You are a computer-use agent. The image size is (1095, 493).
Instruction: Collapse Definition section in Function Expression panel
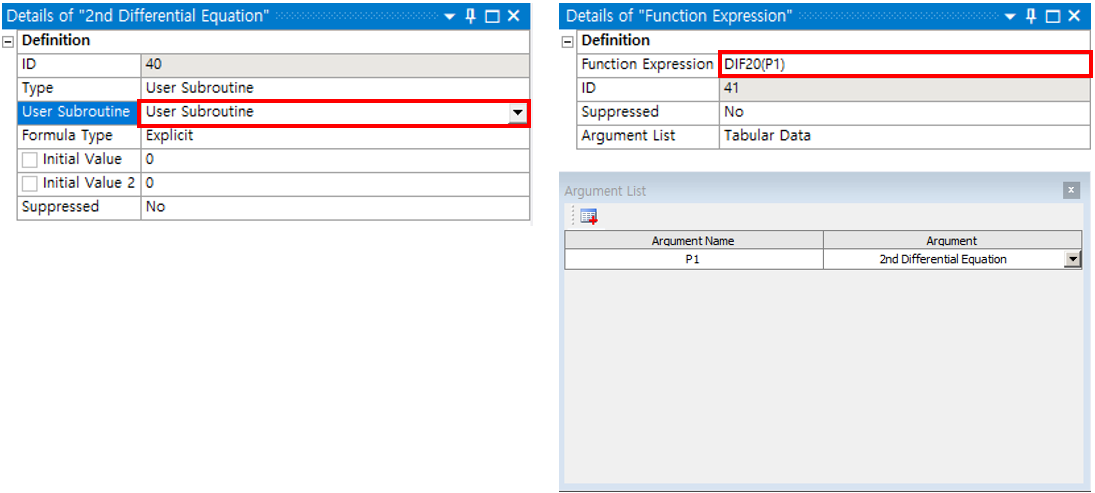[568, 41]
